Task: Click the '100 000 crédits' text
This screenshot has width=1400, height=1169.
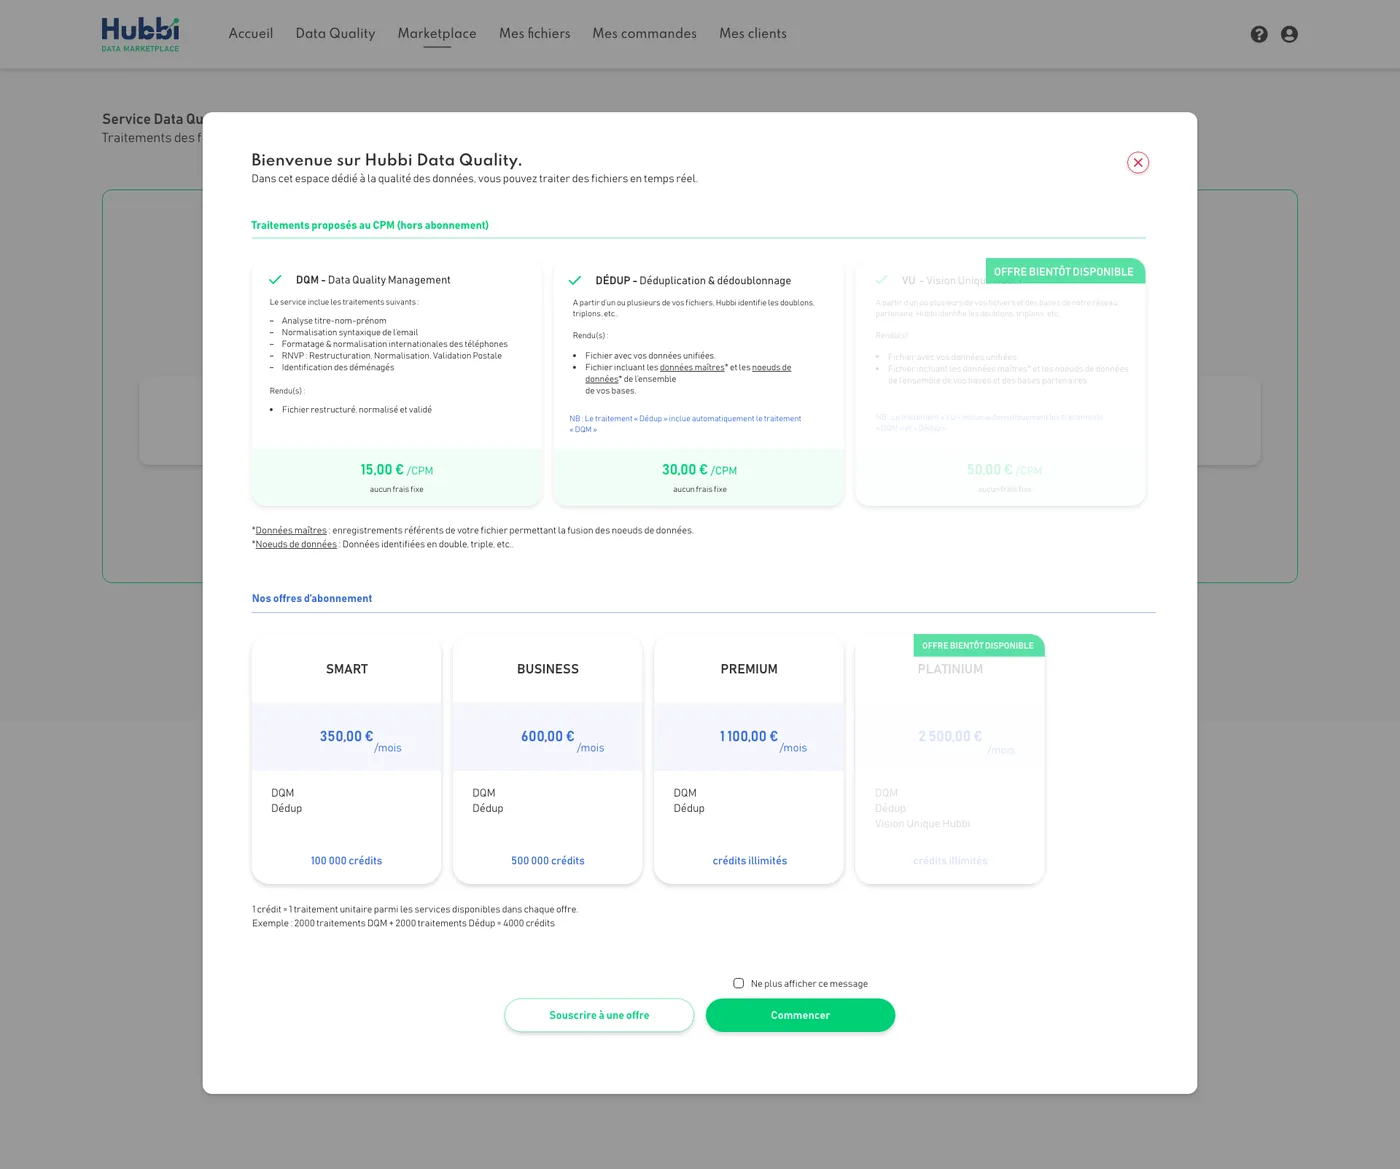Action: [x=346, y=861]
